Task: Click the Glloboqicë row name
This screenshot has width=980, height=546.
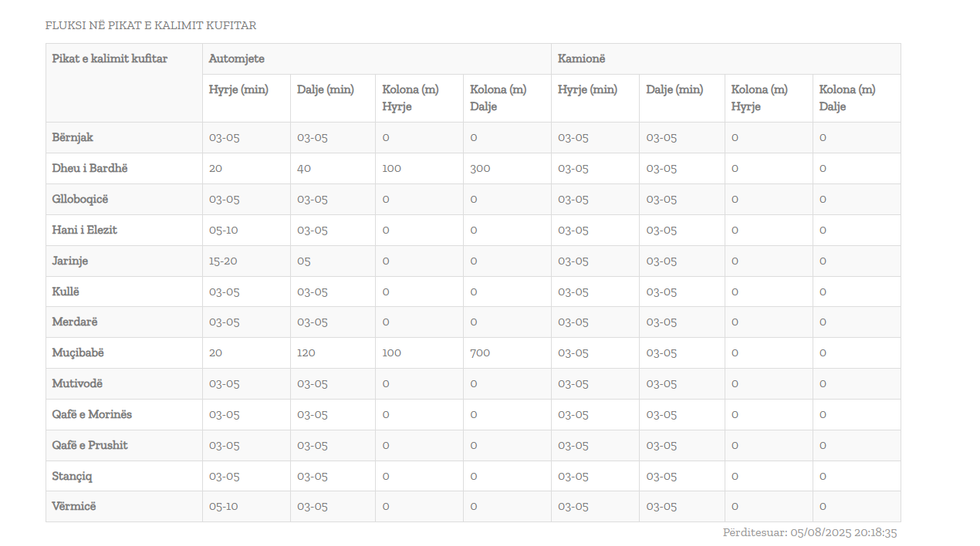Action: coord(80,199)
